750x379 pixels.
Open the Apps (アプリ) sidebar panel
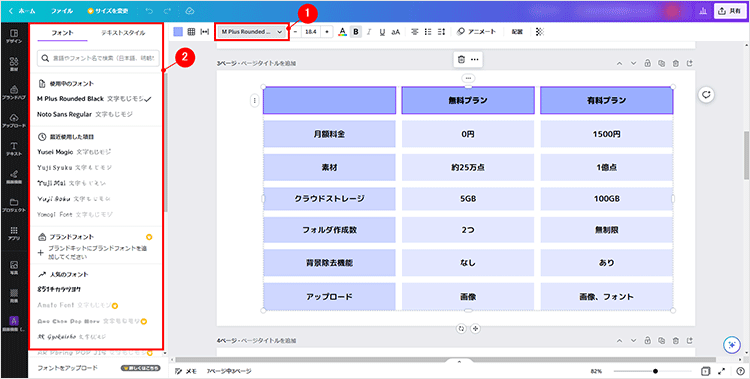pyautogui.click(x=14, y=233)
